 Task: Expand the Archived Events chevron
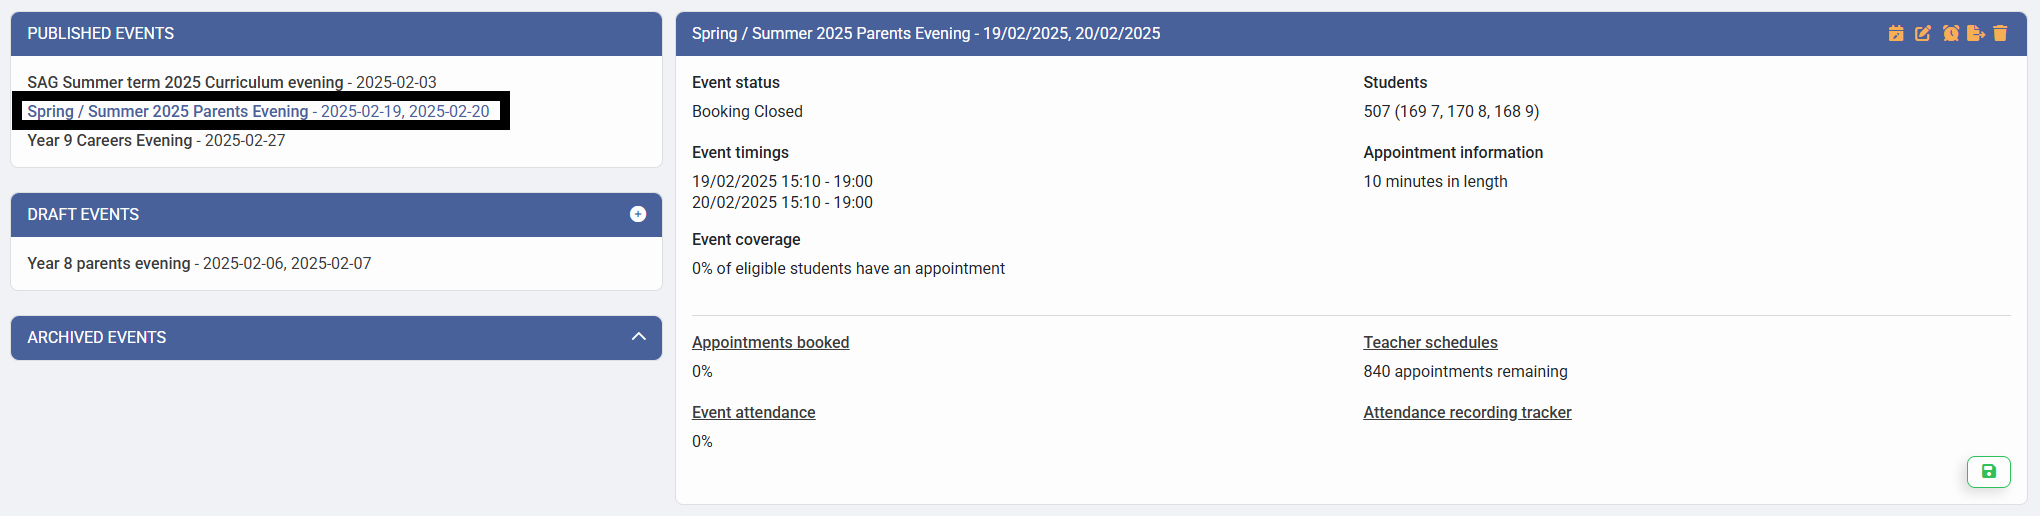coord(639,337)
